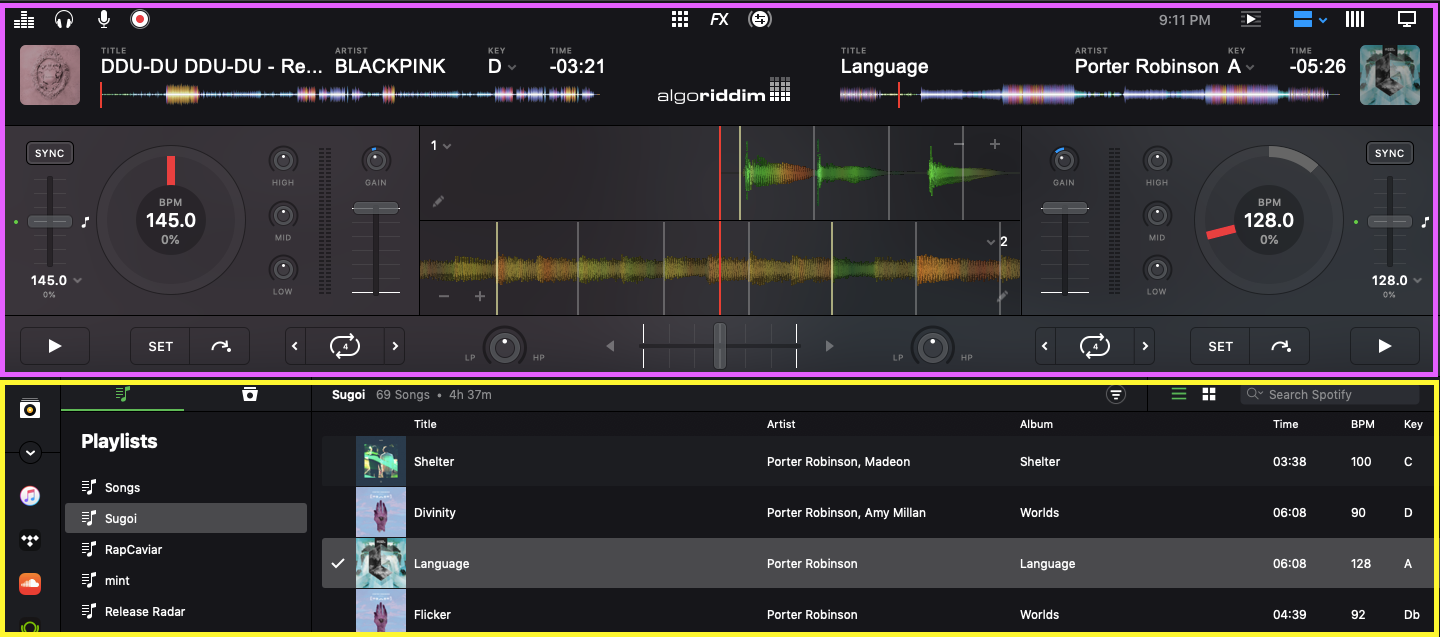Viewport: 1440px width, 637px height.
Task: Click the deck 1 MID EQ knob
Action: (283, 215)
